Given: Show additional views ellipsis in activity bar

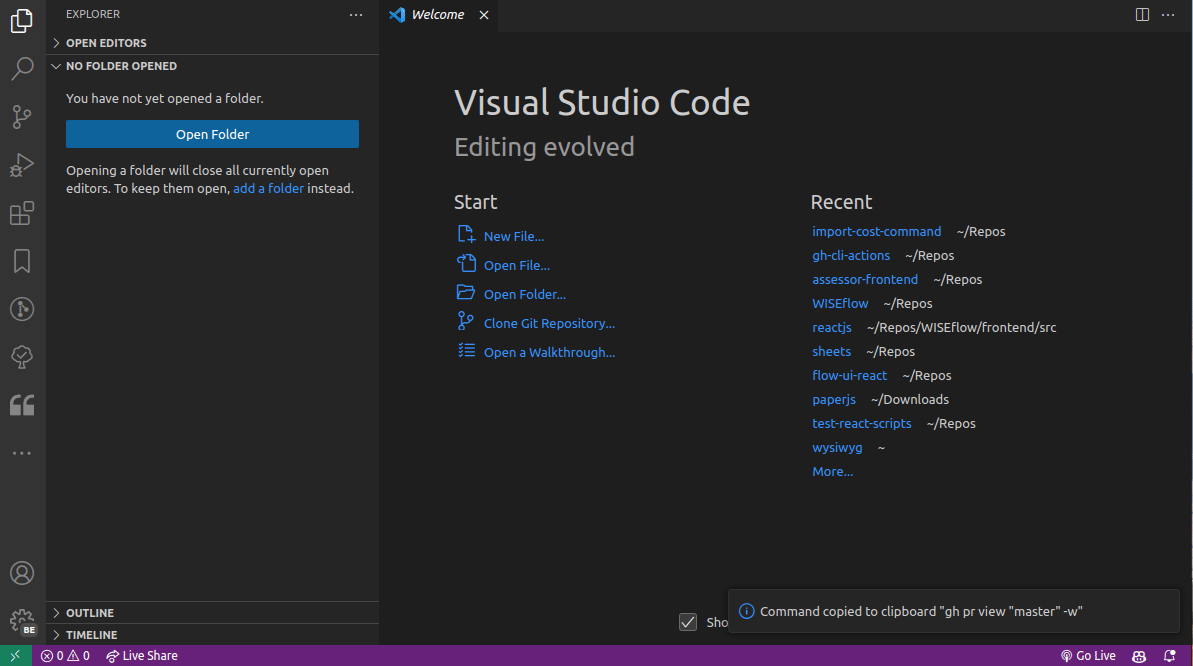Looking at the screenshot, I should coord(22,453).
